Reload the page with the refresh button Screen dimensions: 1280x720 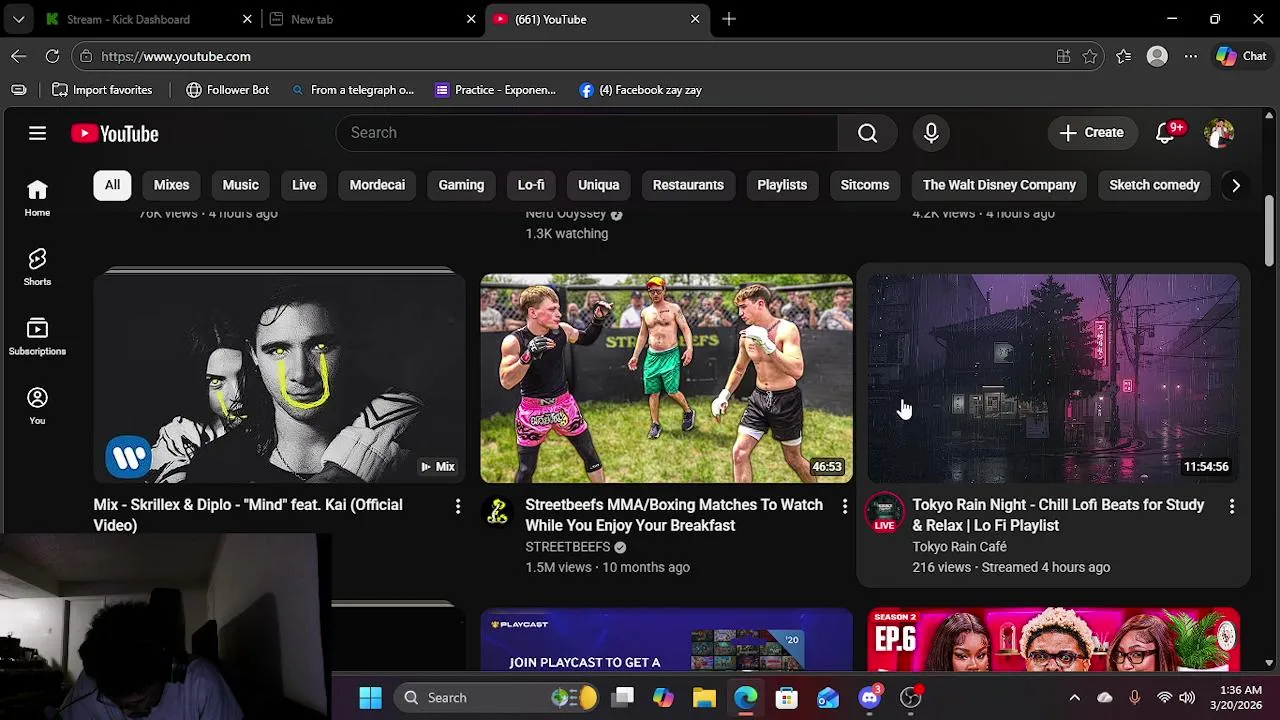coord(52,57)
